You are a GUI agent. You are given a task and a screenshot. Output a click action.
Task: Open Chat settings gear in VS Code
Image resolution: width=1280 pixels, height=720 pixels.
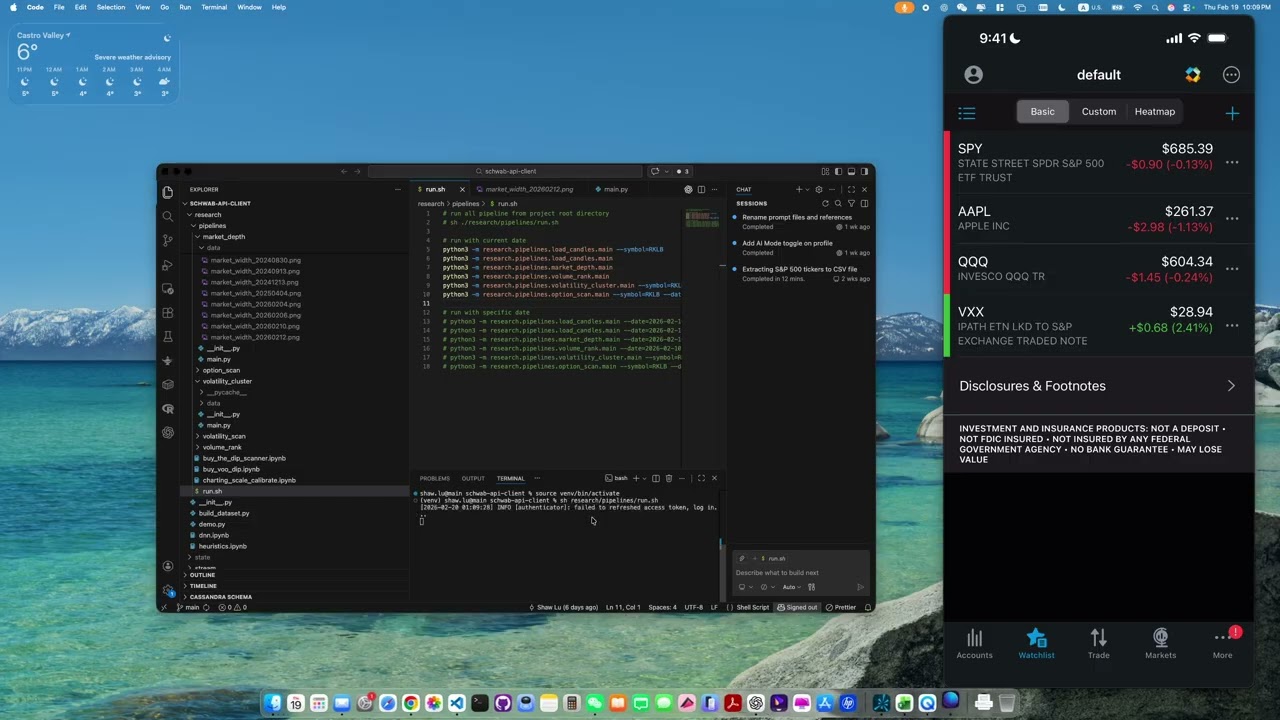coord(819,189)
